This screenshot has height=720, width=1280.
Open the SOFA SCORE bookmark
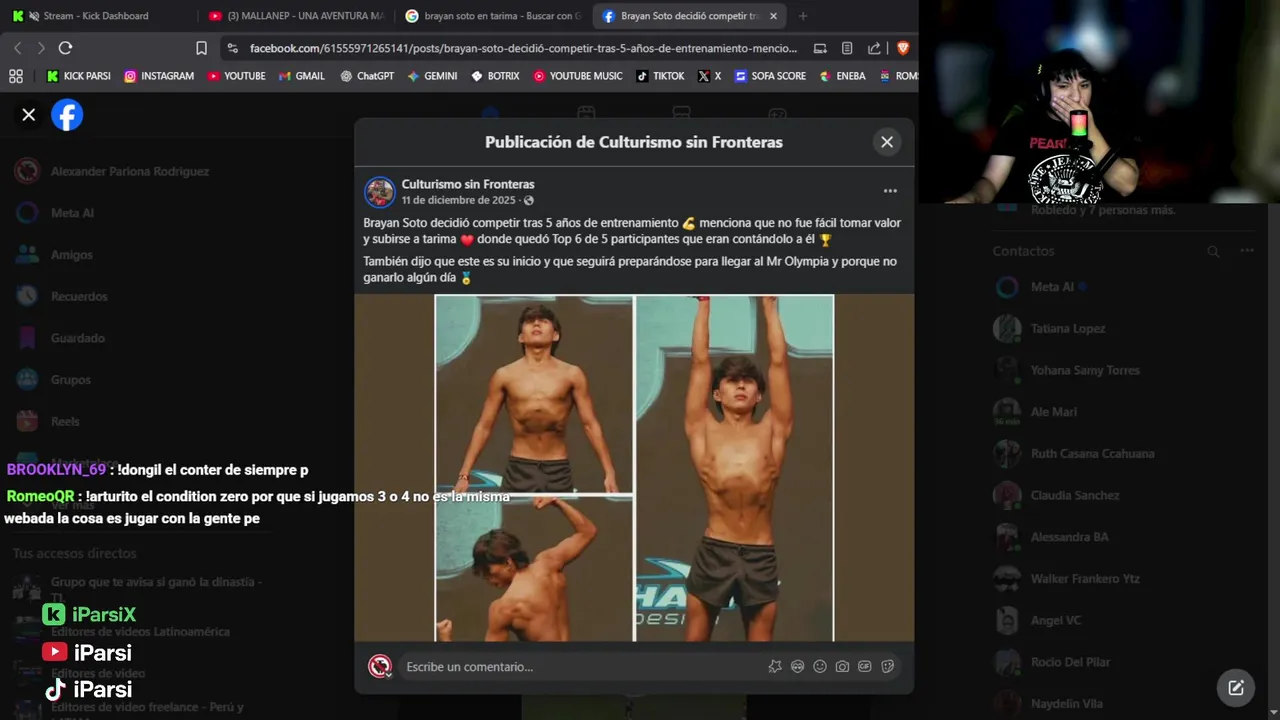click(x=770, y=76)
